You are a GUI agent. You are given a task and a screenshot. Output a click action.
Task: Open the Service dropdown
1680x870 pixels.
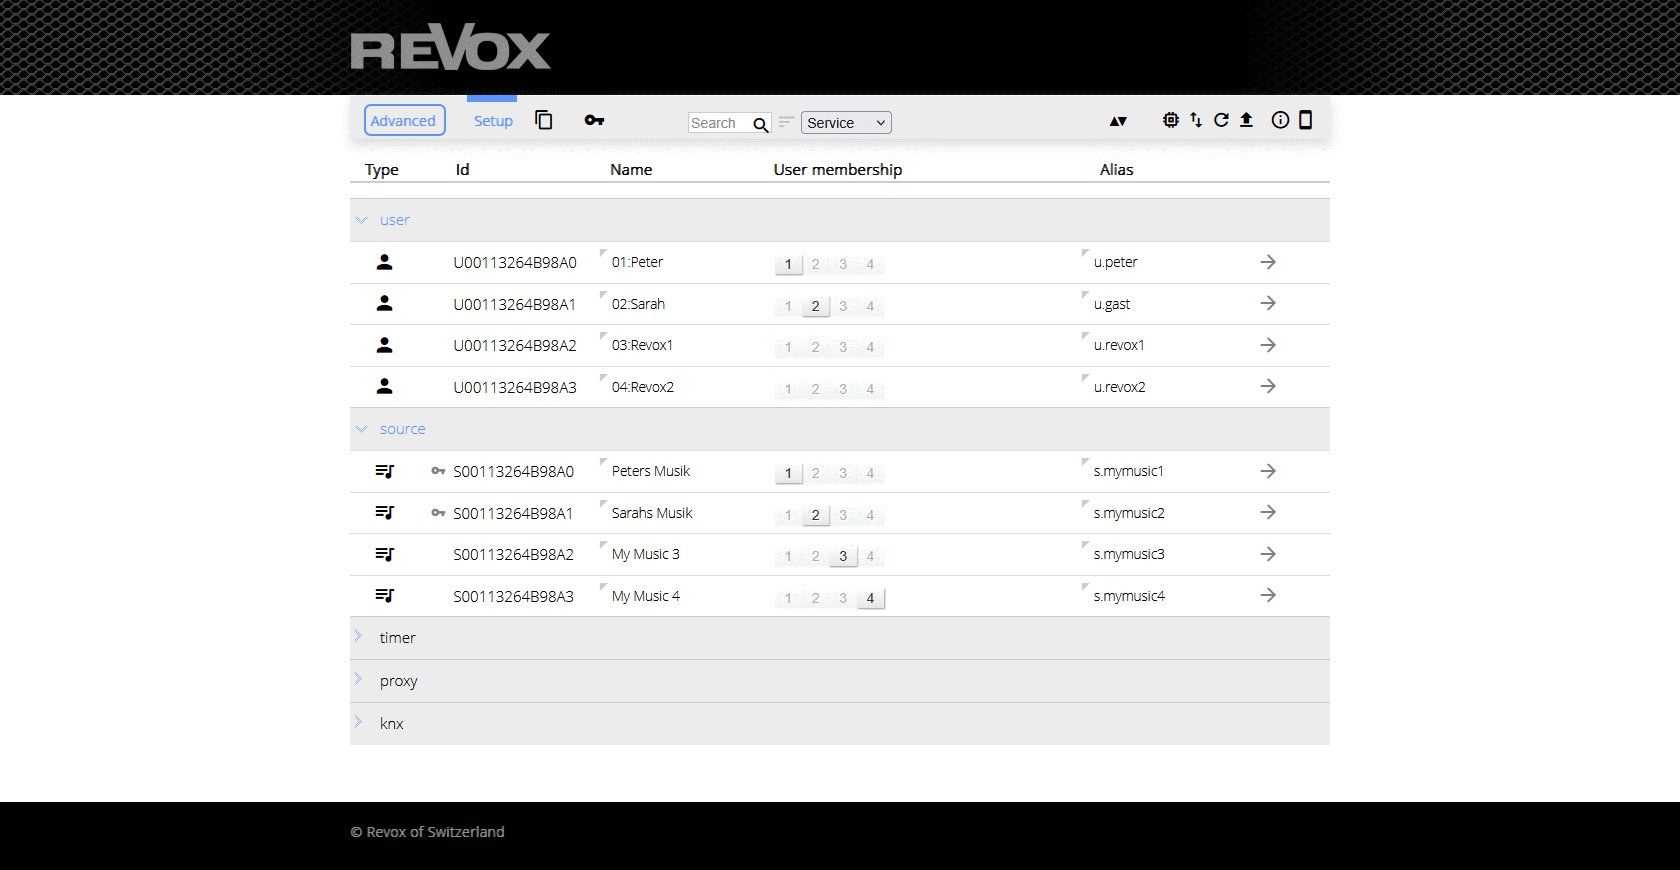tap(846, 122)
